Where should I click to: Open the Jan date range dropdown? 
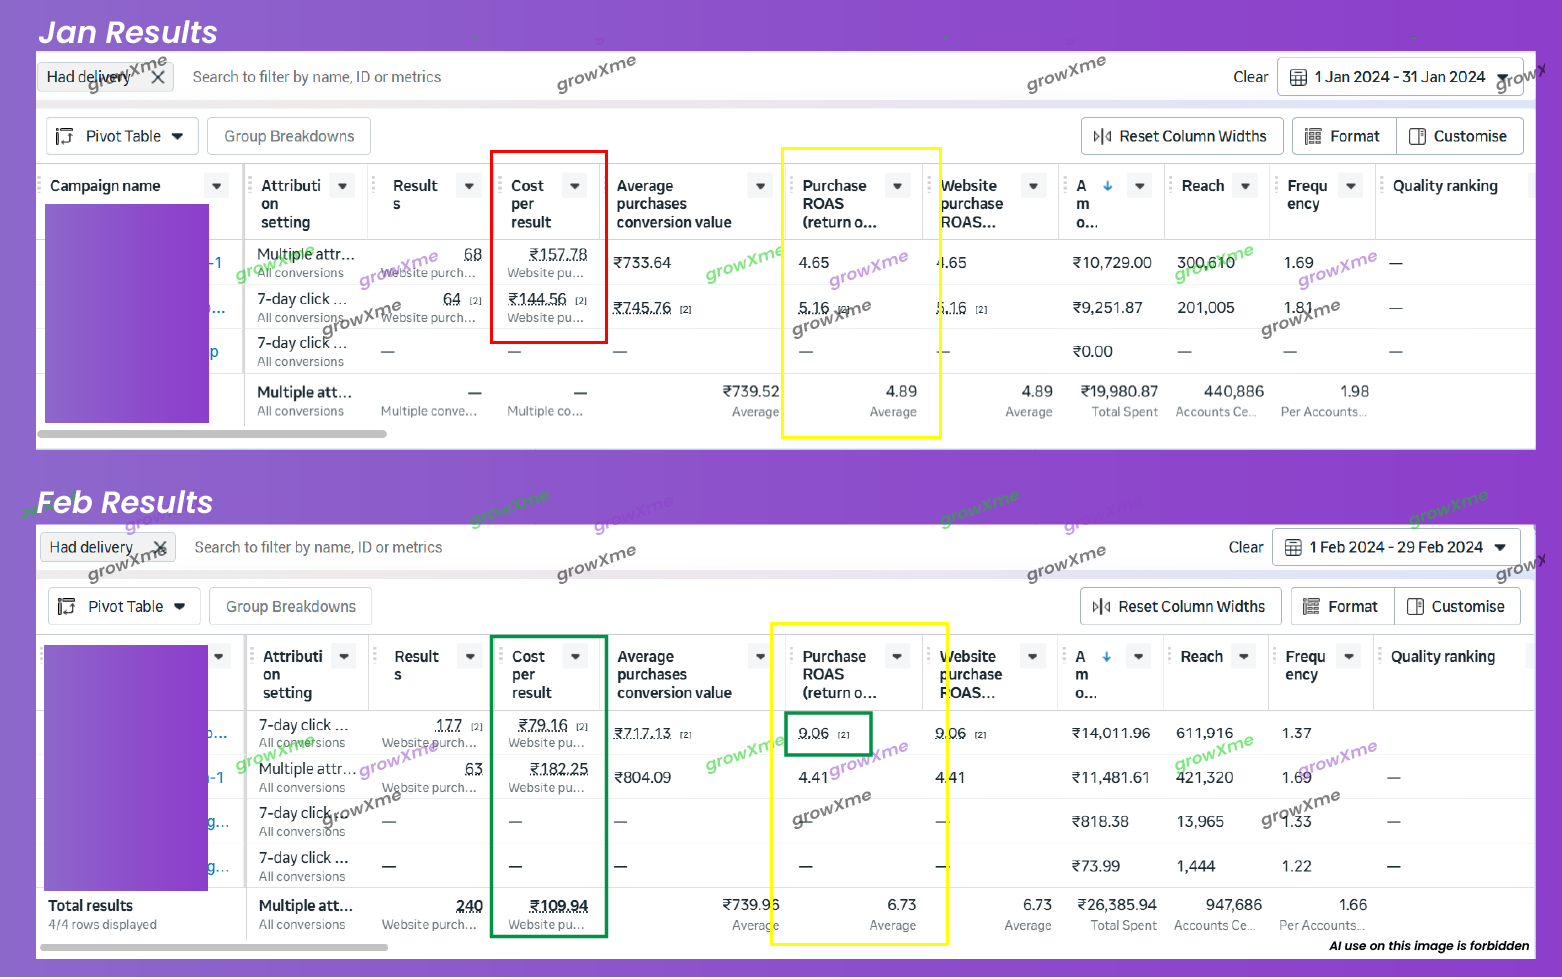(x=1501, y=76)
